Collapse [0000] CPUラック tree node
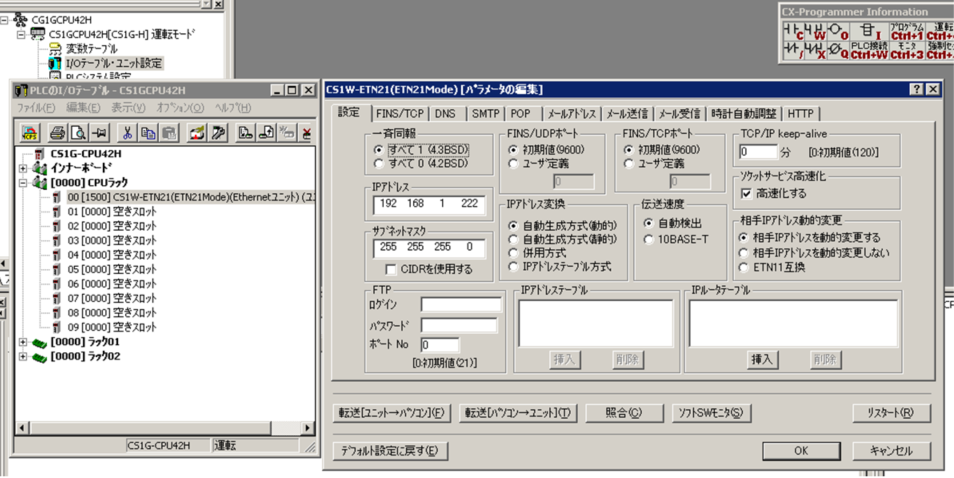 [23, 182]
